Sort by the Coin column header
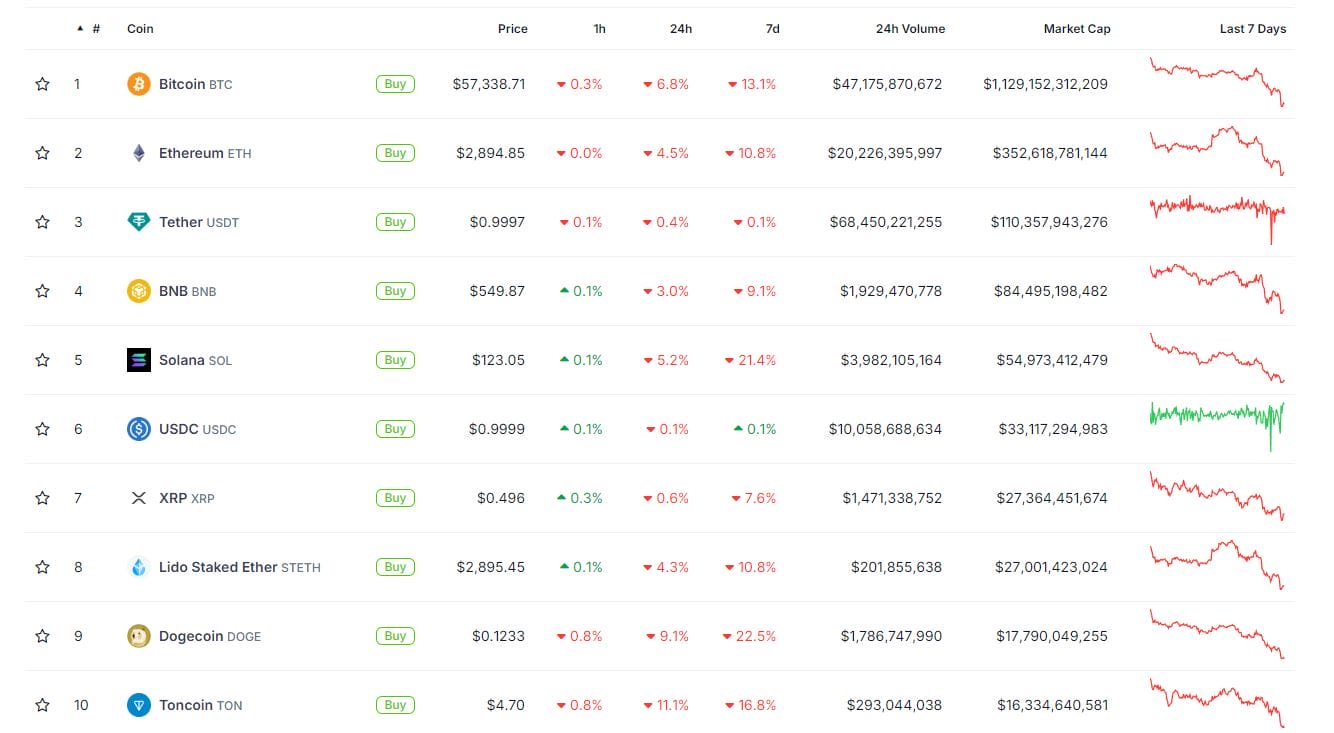This screenshot has width=1334, height=733. click(x=140, y=29)
